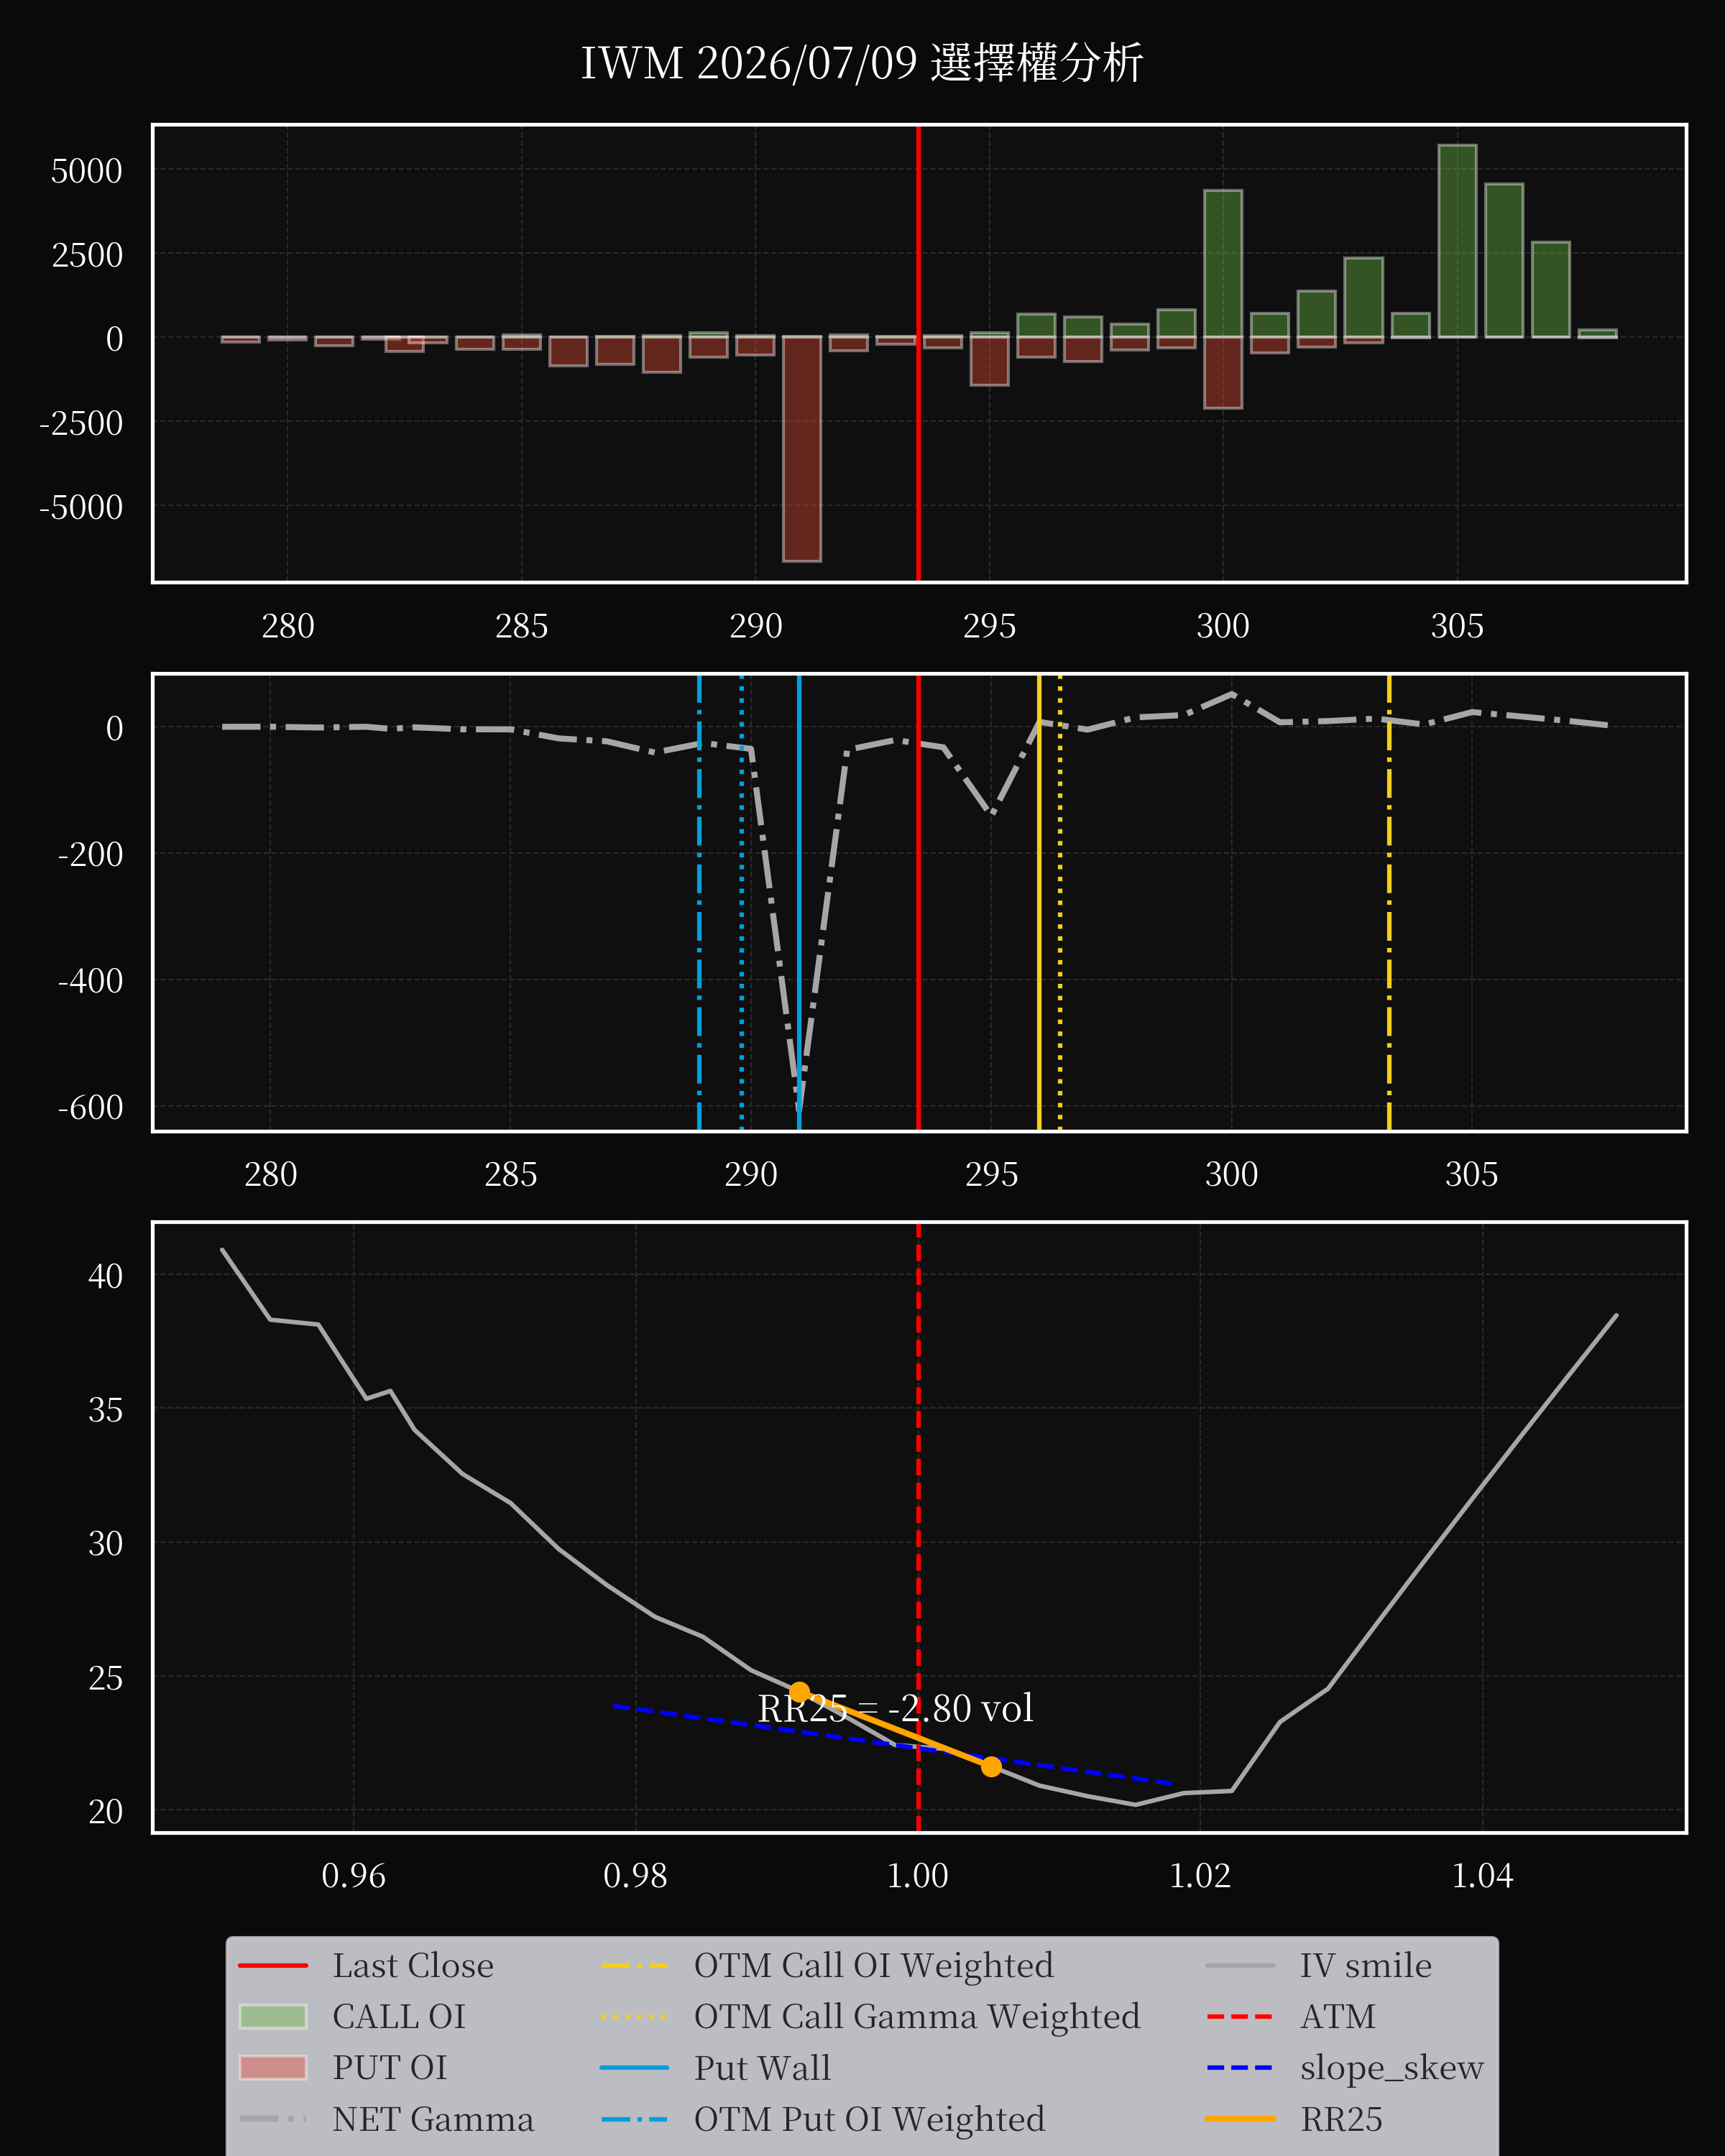Click the call OI bar at strike 300
The height and width of the screenshot is (2156, 1725).
click(x=1223, y=263)
